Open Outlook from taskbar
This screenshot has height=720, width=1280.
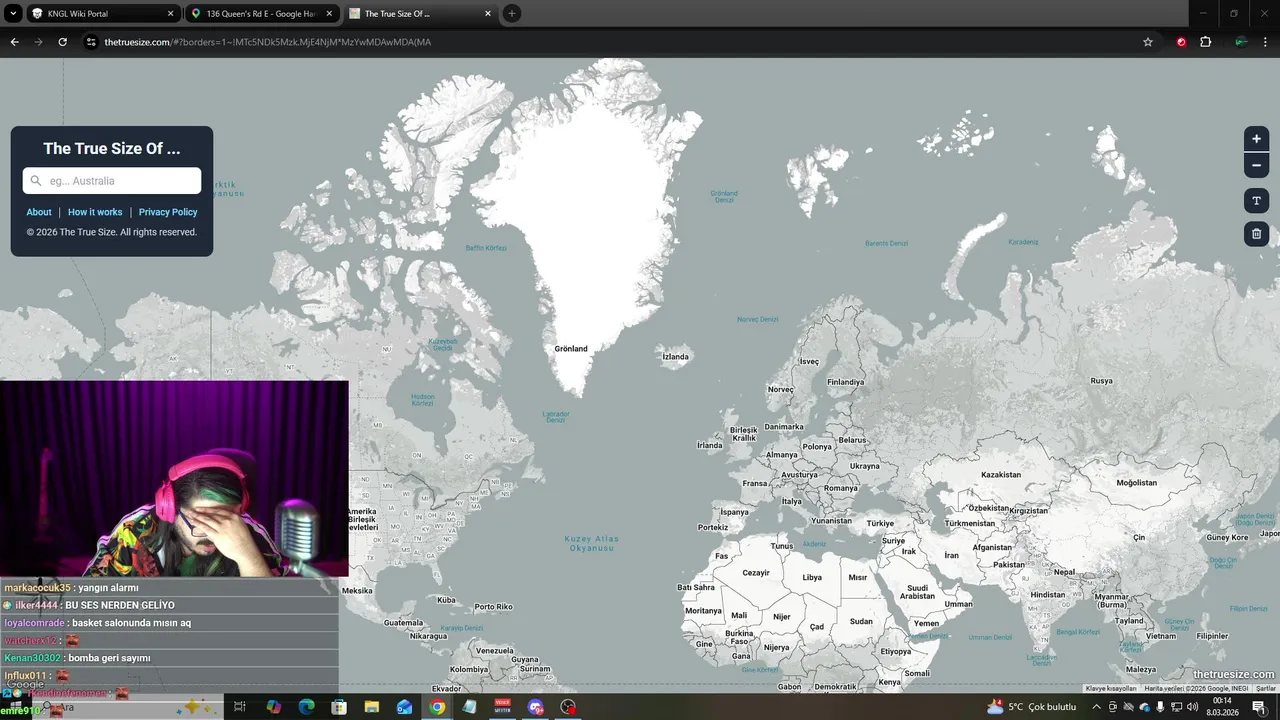pyautogui.click(x=404, y=707)
